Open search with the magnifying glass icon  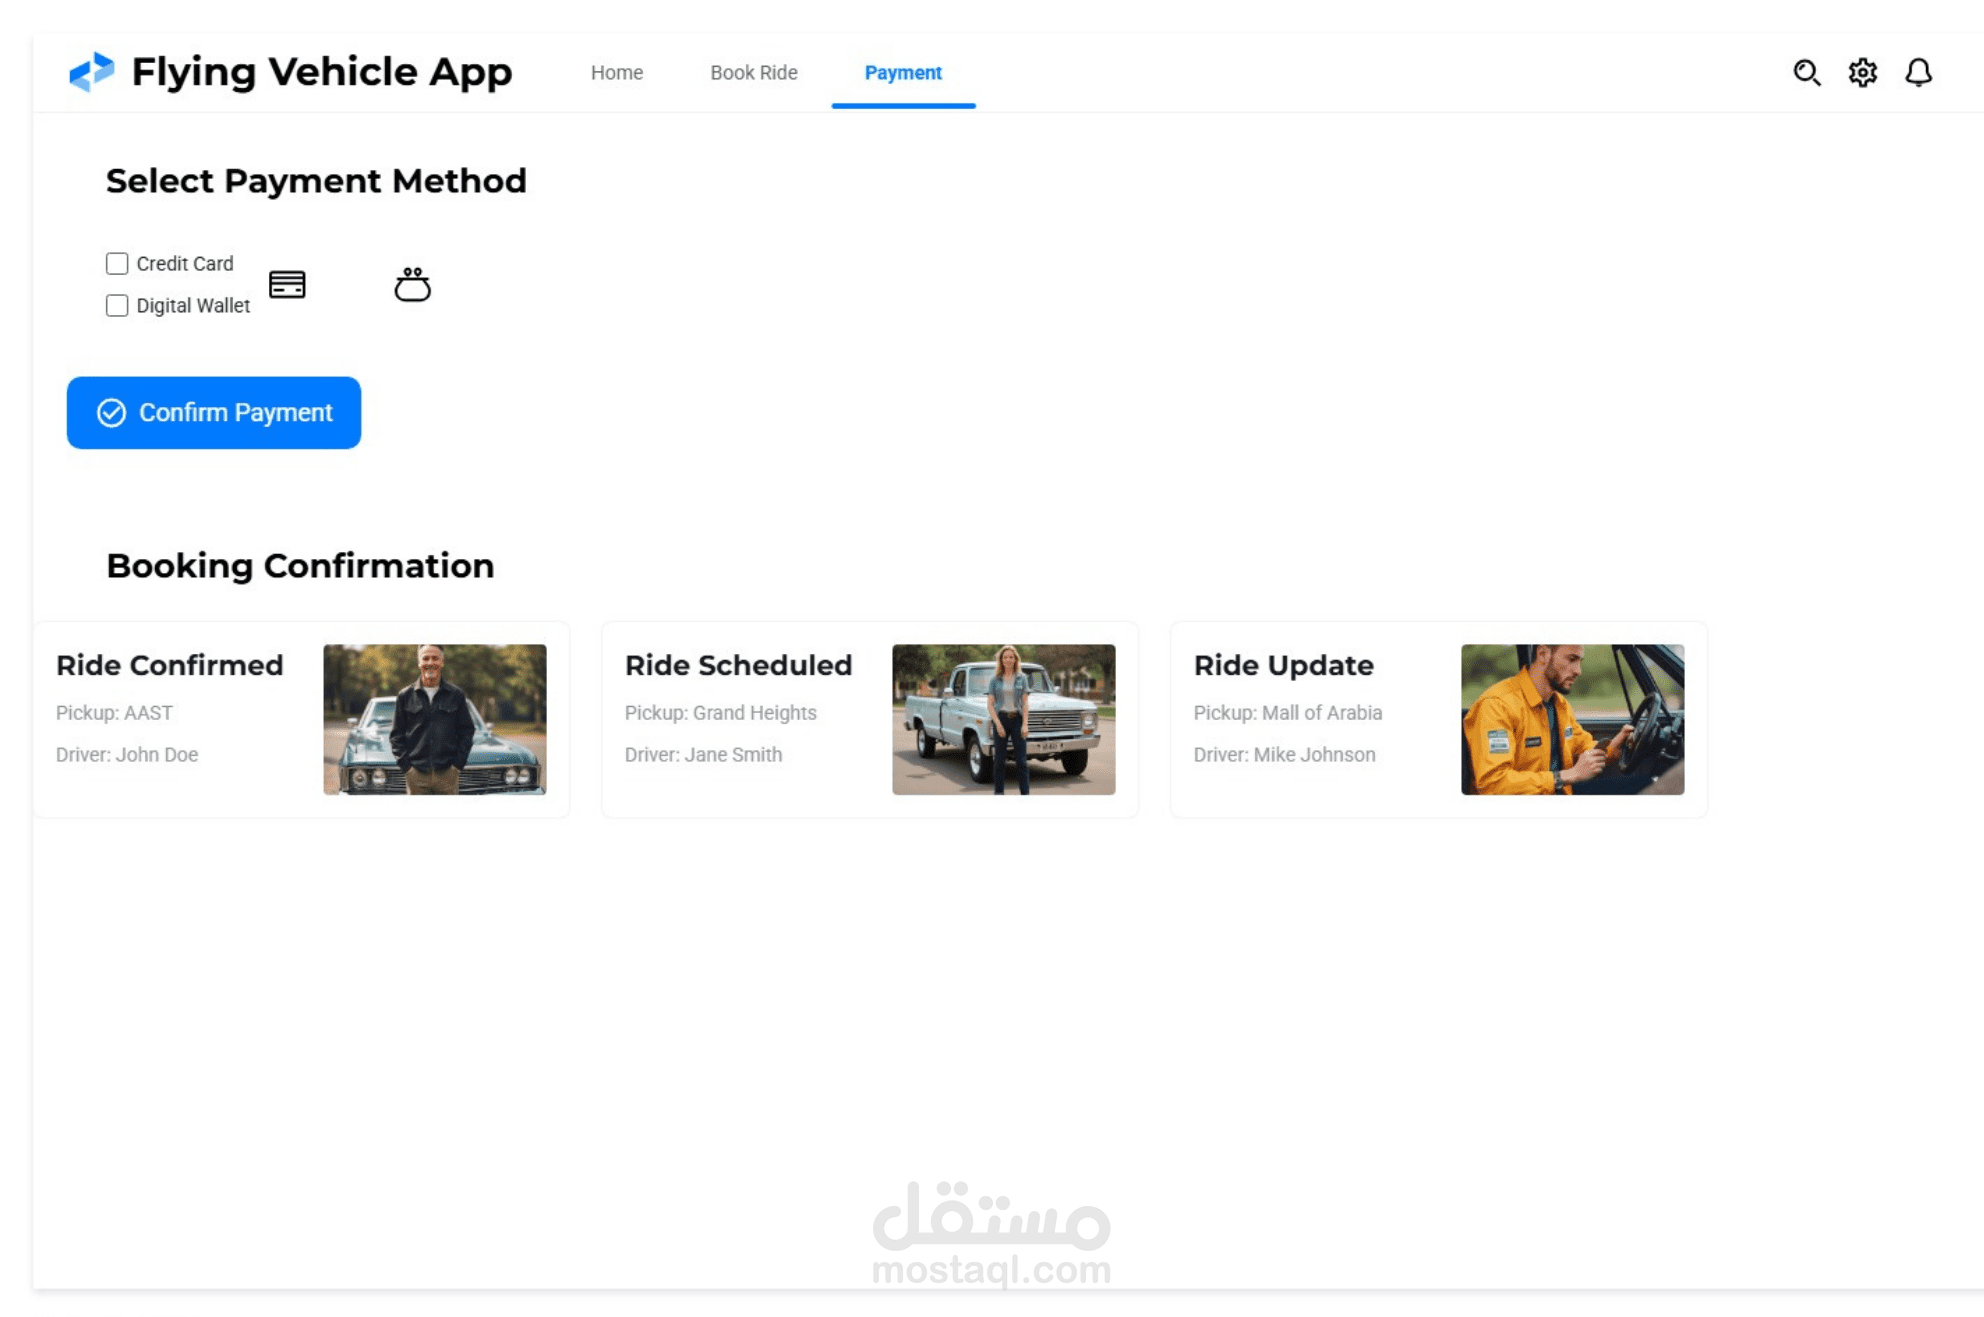tap(1806, 72)
